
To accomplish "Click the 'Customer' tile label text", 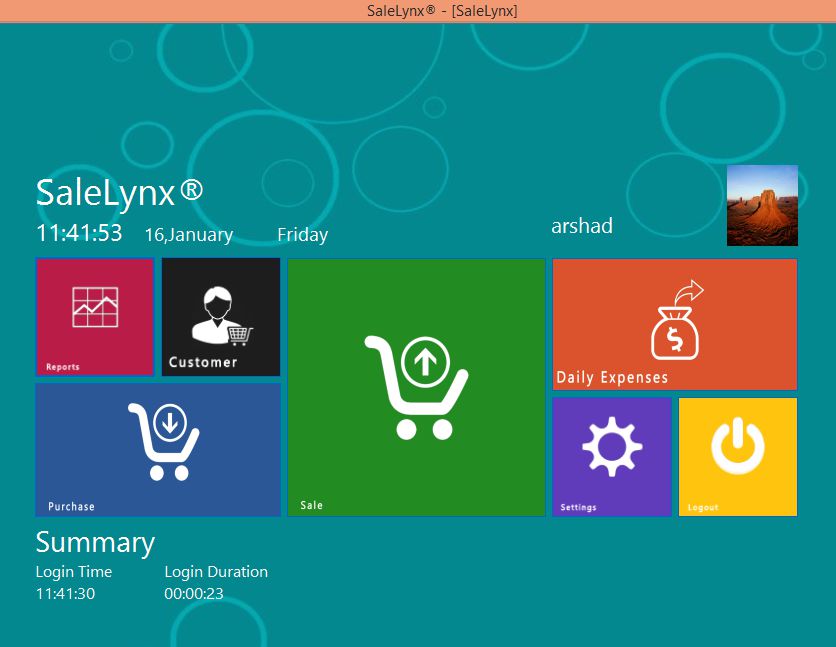I will click(203, 362).
